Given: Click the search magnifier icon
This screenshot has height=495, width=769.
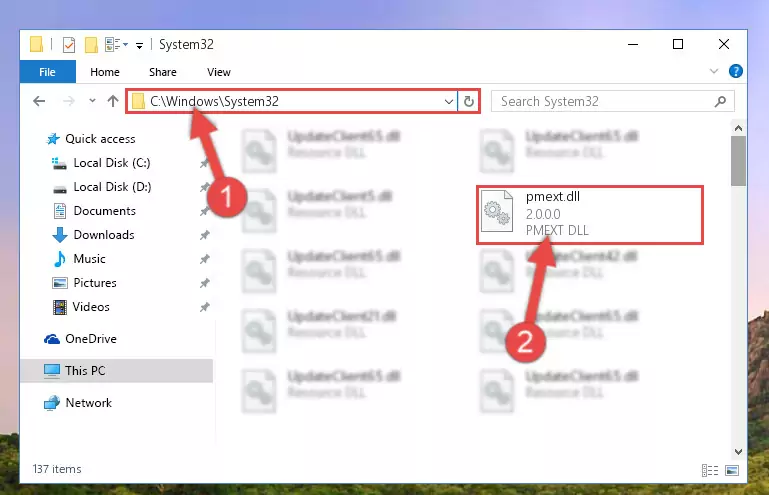Looking at the screenshot, I should [720, 102].
